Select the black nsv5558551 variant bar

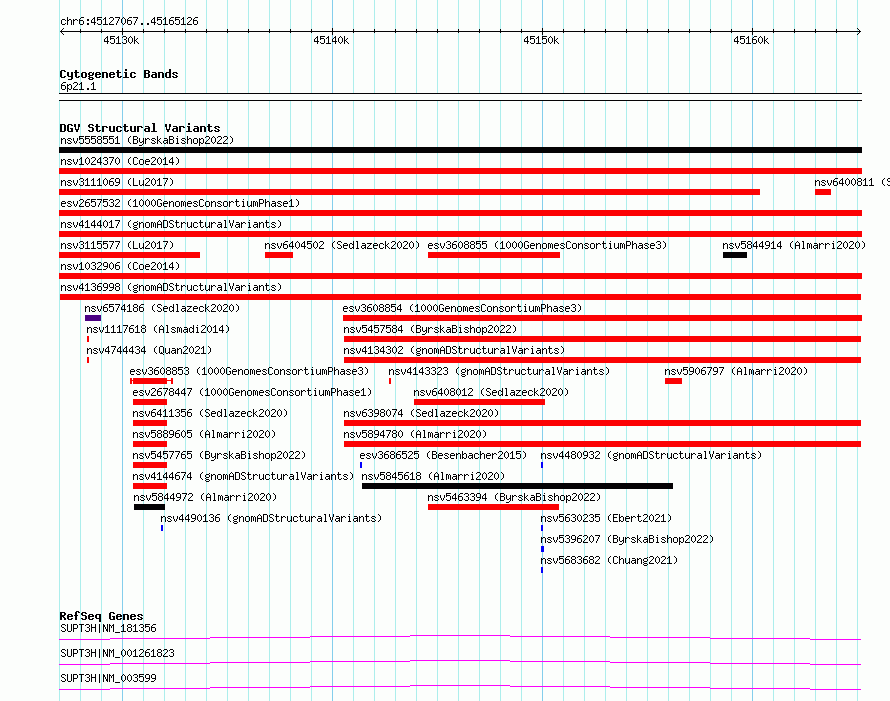460,150
